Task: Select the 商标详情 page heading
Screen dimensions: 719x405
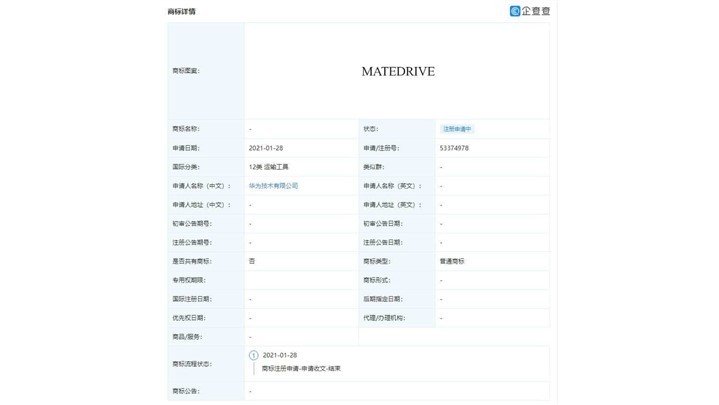Action: pos(181,12)
